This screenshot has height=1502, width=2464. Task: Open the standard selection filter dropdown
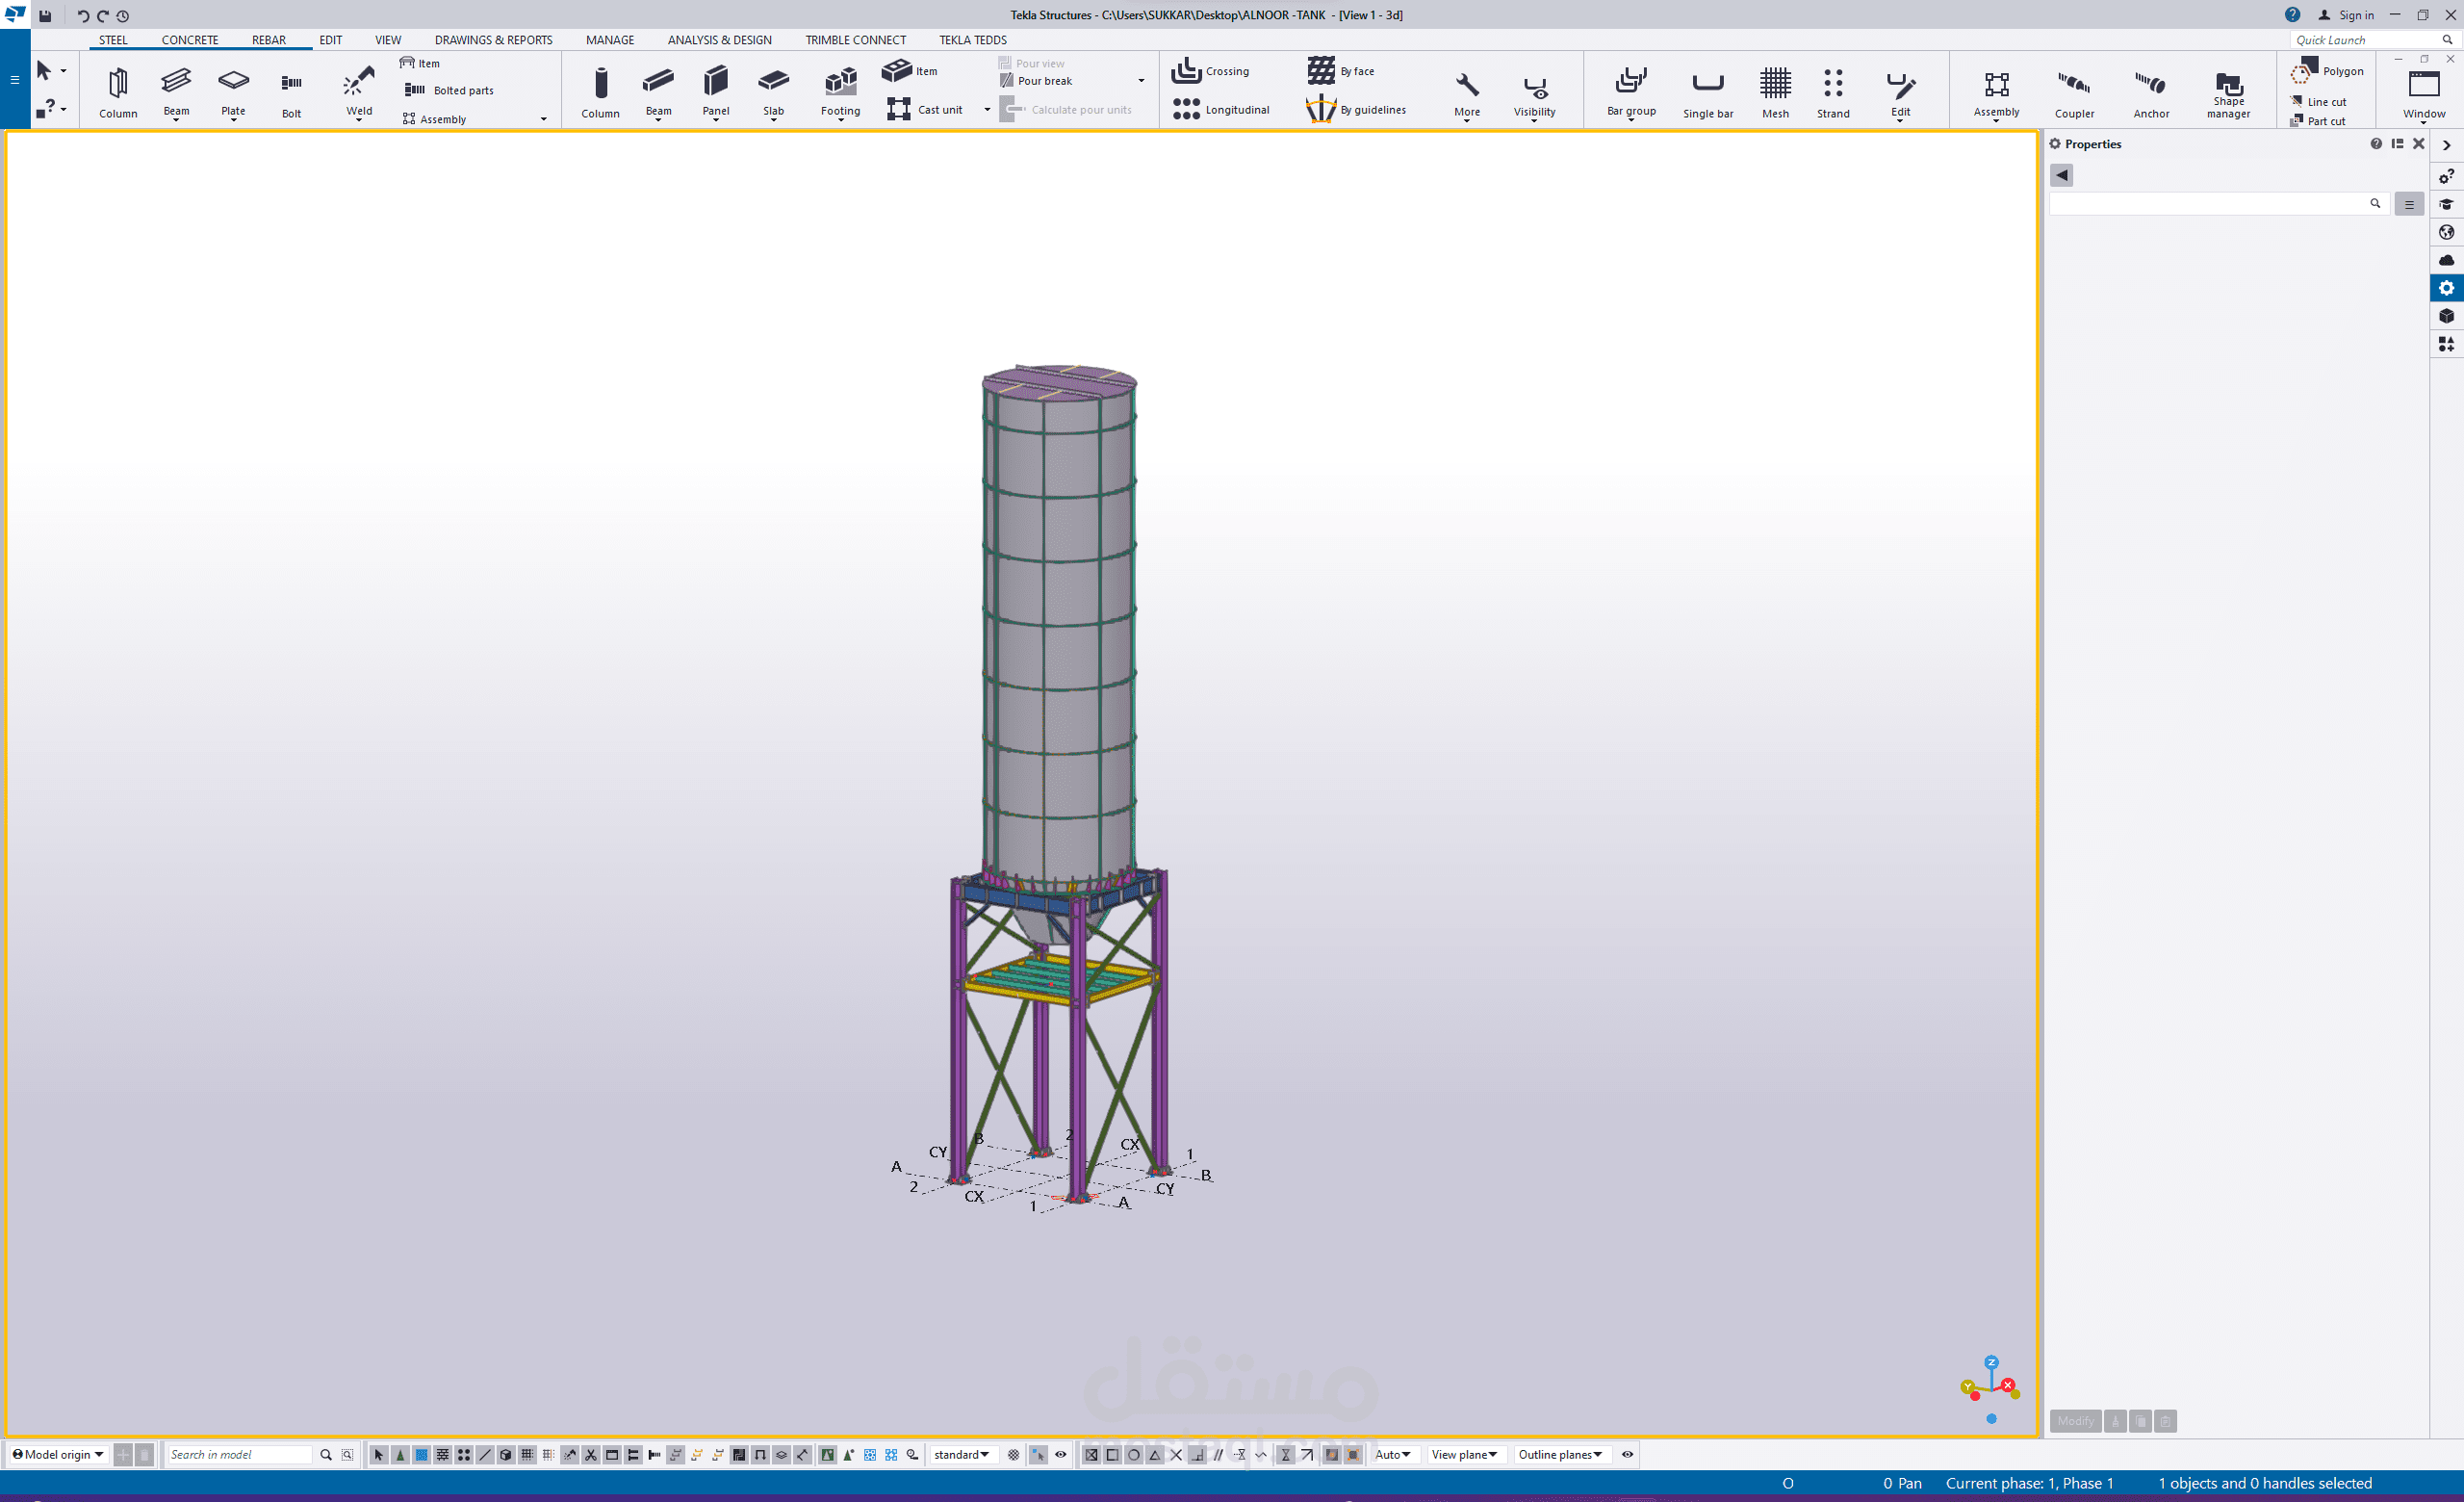(x=961, y=1454)
